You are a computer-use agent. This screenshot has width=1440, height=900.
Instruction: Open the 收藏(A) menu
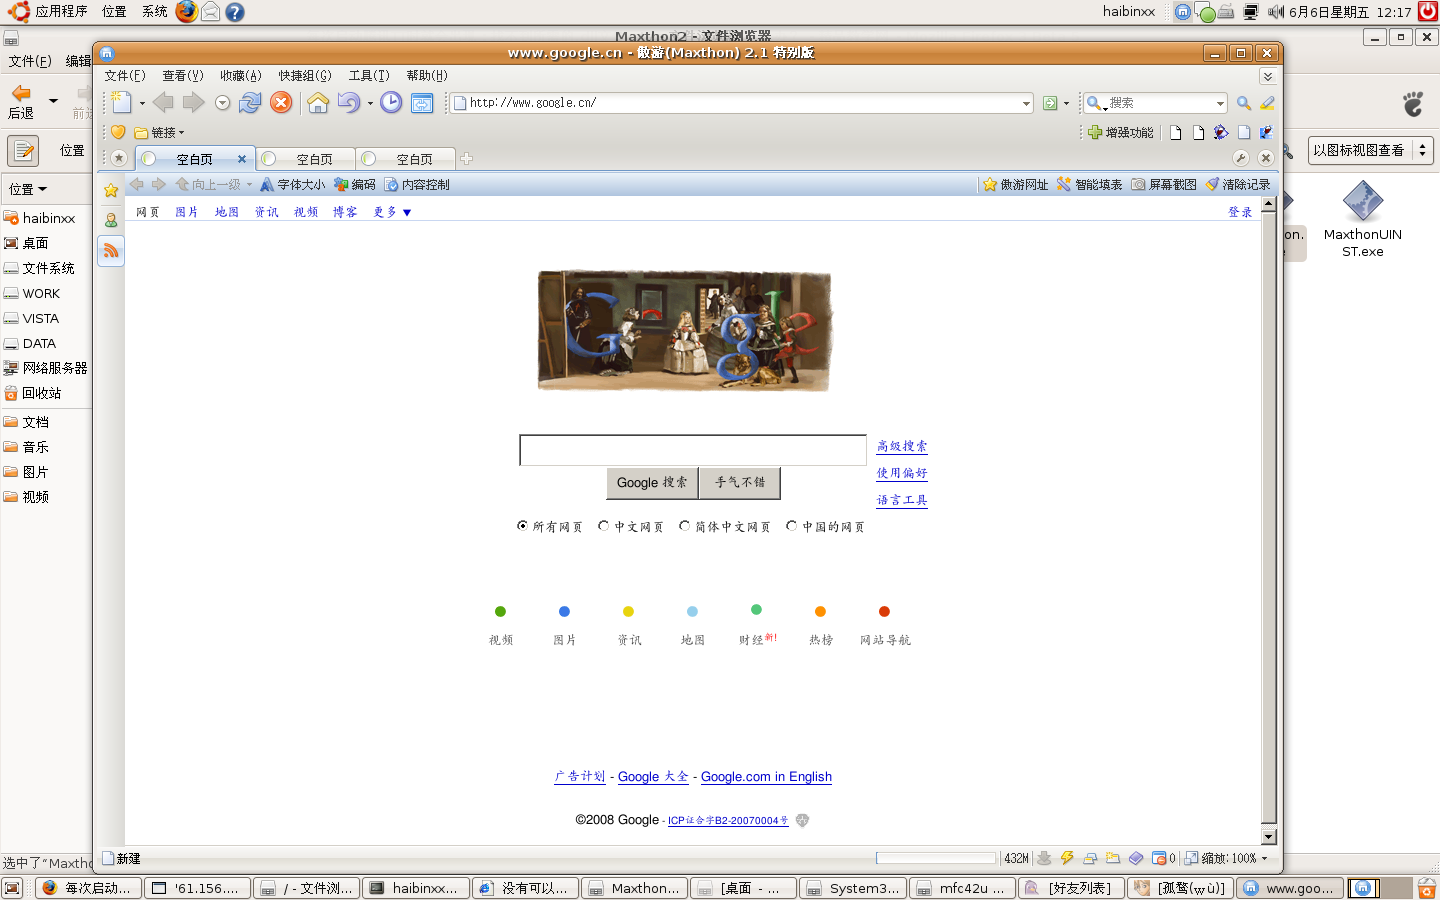click(x=241, y=76)
